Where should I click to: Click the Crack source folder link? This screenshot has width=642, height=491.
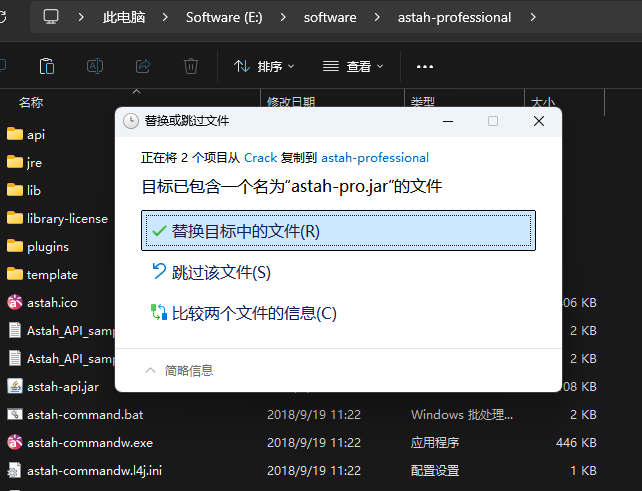coord(261,158)
